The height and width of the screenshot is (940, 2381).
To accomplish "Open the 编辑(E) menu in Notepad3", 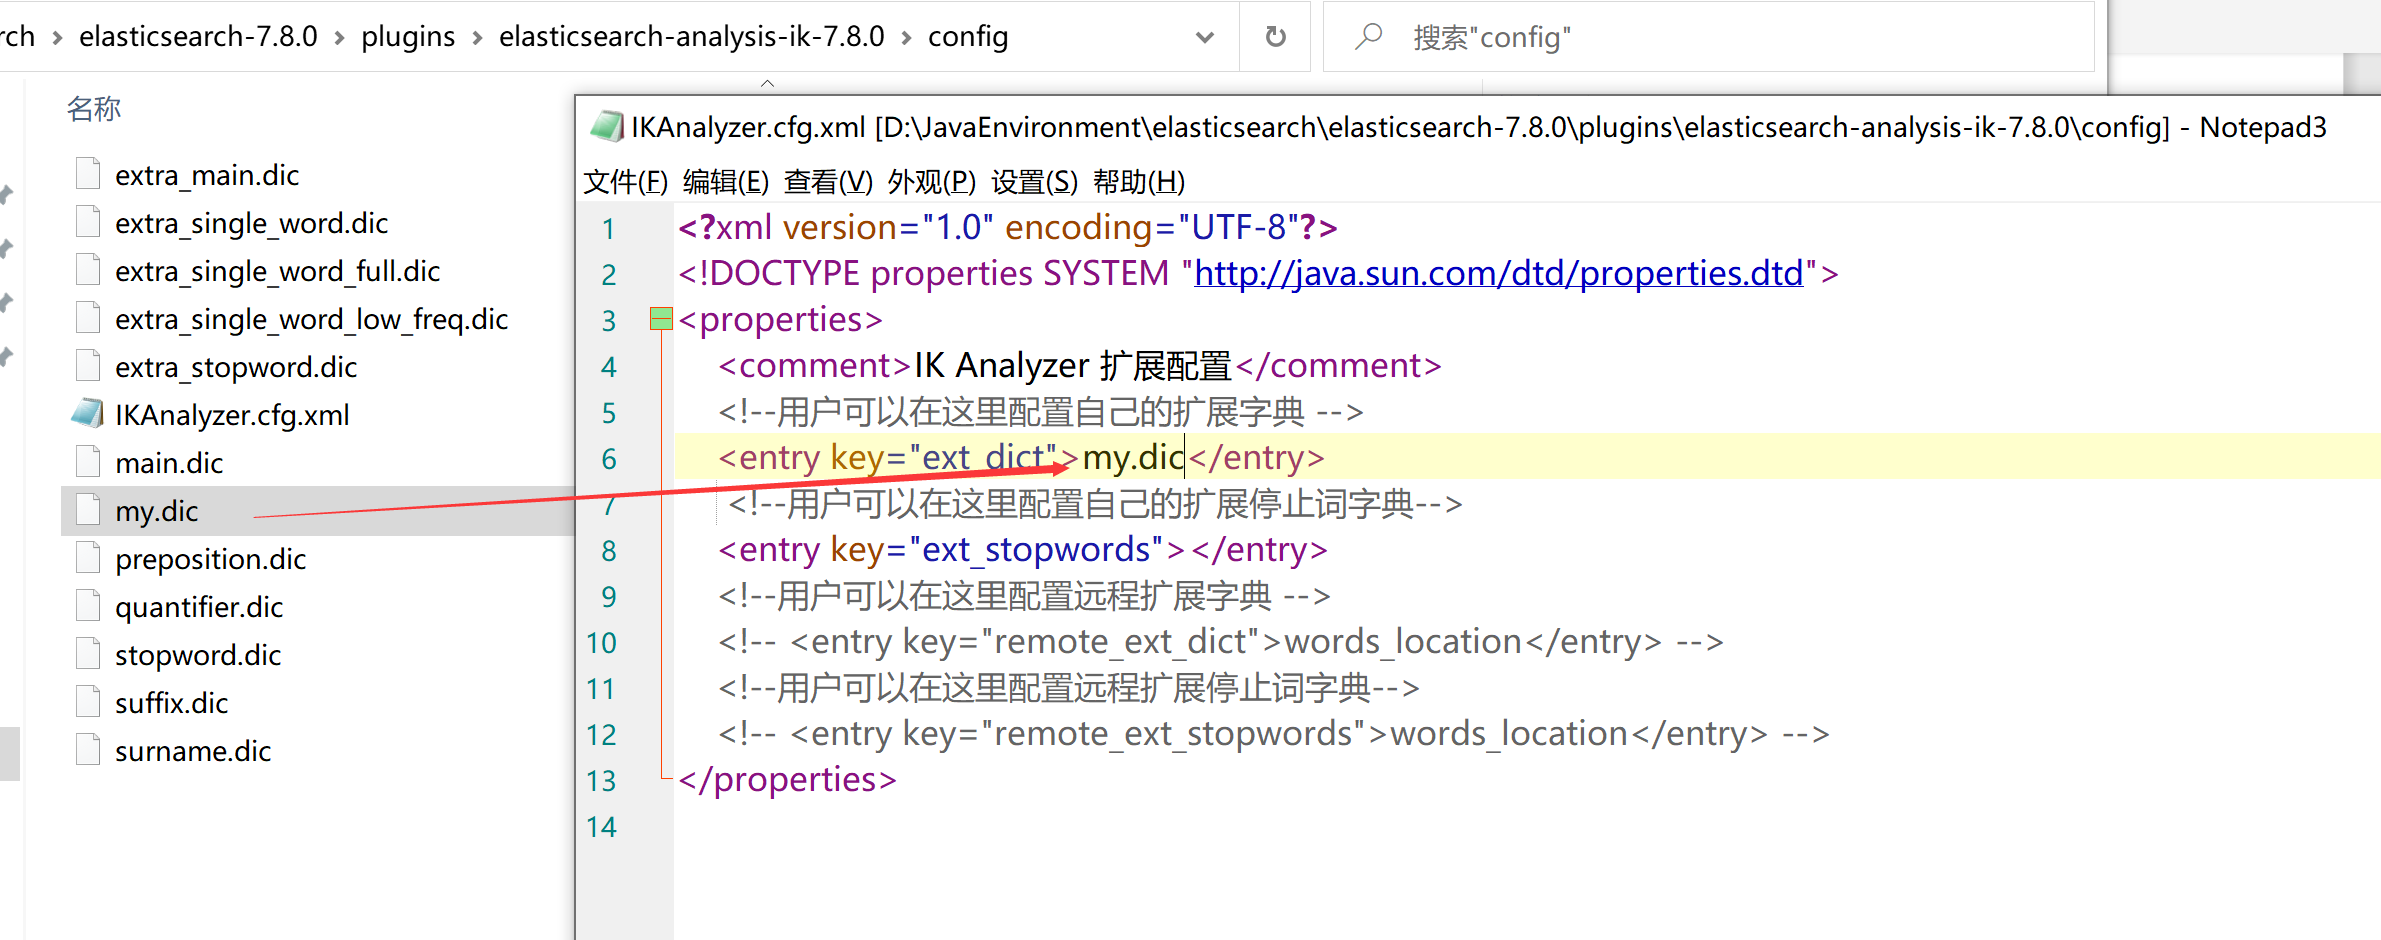I will coord(726,182).
